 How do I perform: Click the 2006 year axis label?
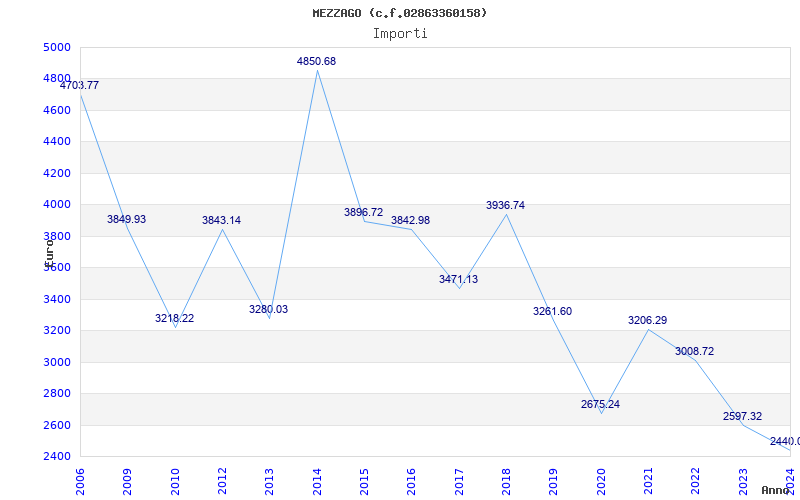click(80, 482)
